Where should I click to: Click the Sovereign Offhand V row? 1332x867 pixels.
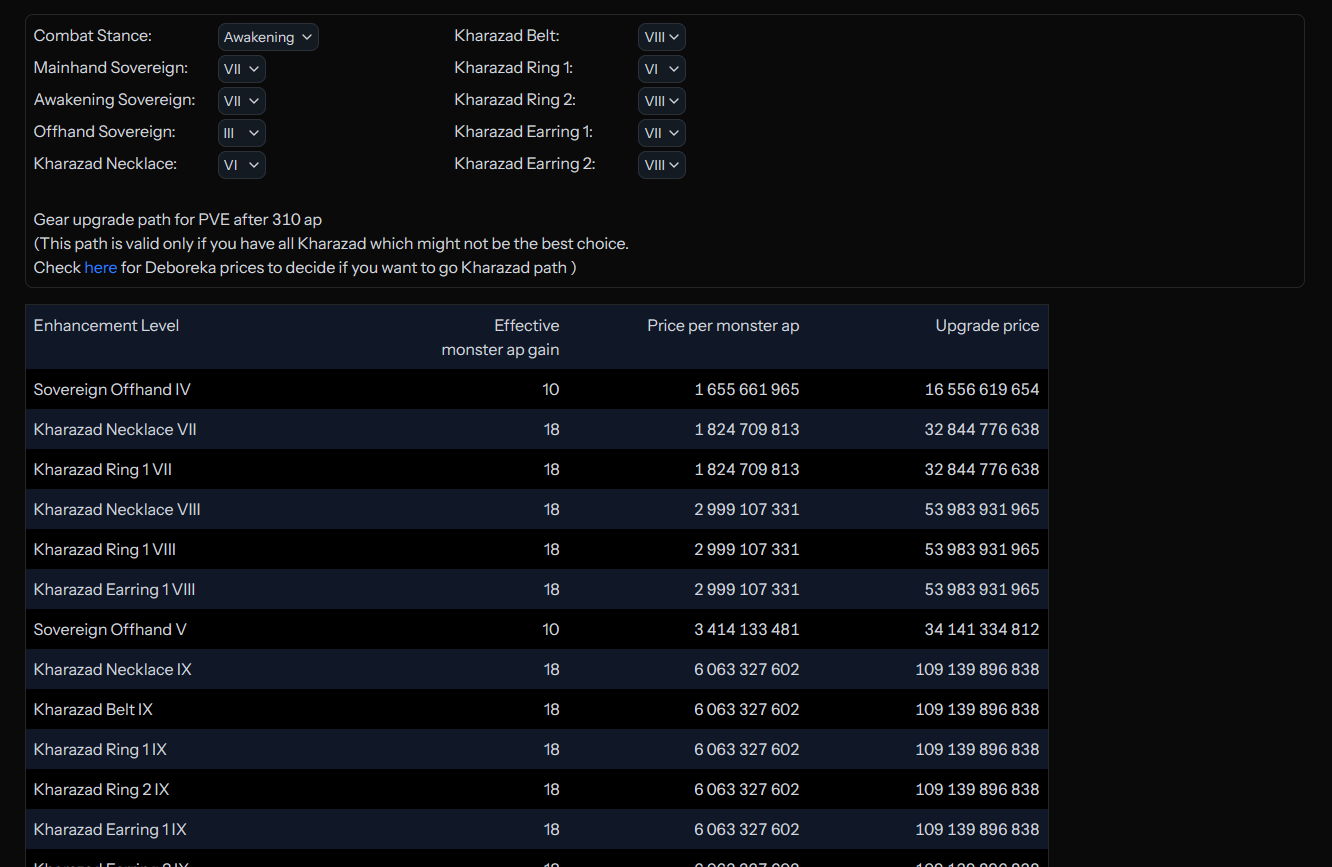coord(110,630)
